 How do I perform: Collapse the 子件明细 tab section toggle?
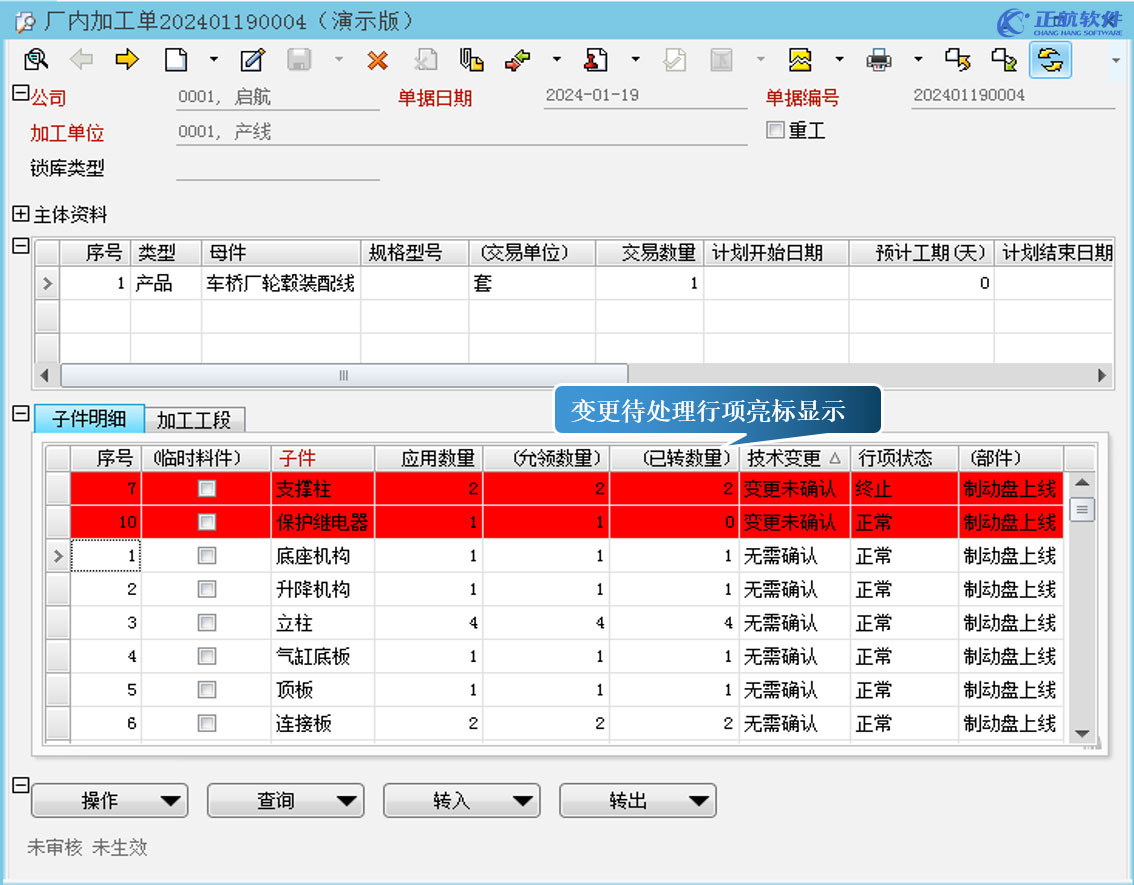[x=20, y=413]
